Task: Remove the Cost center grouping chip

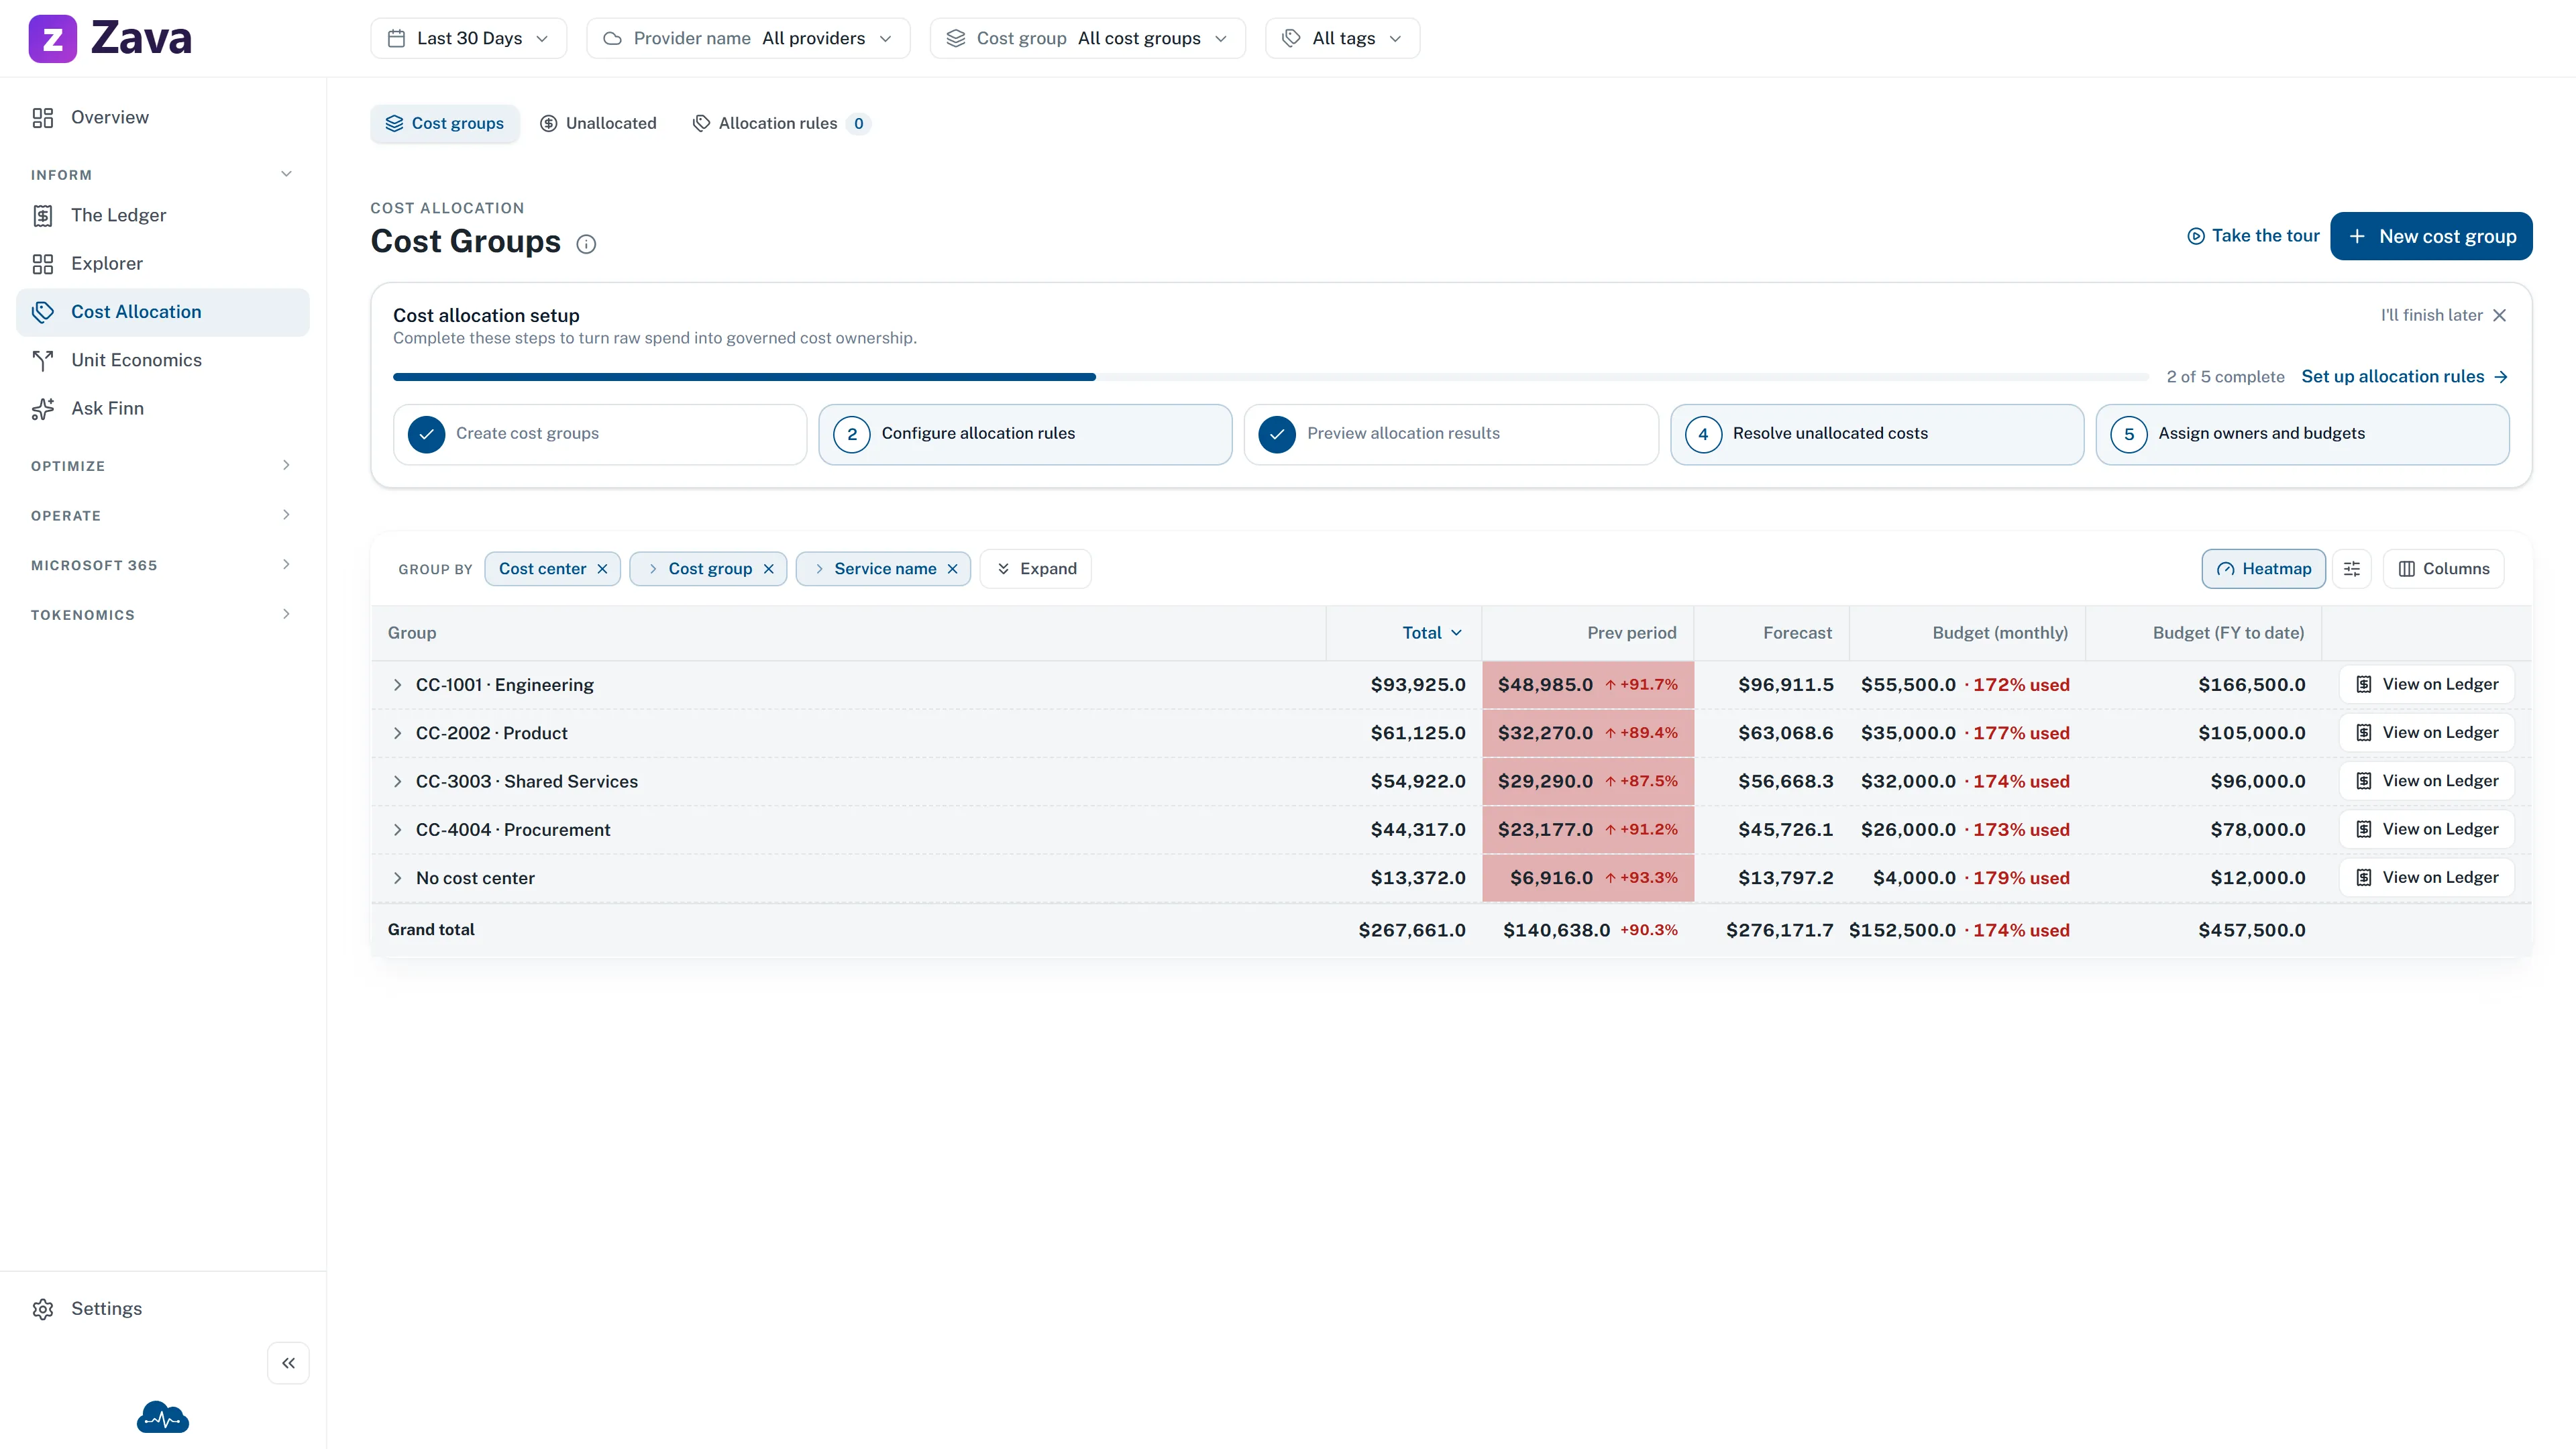Action: 602,569
